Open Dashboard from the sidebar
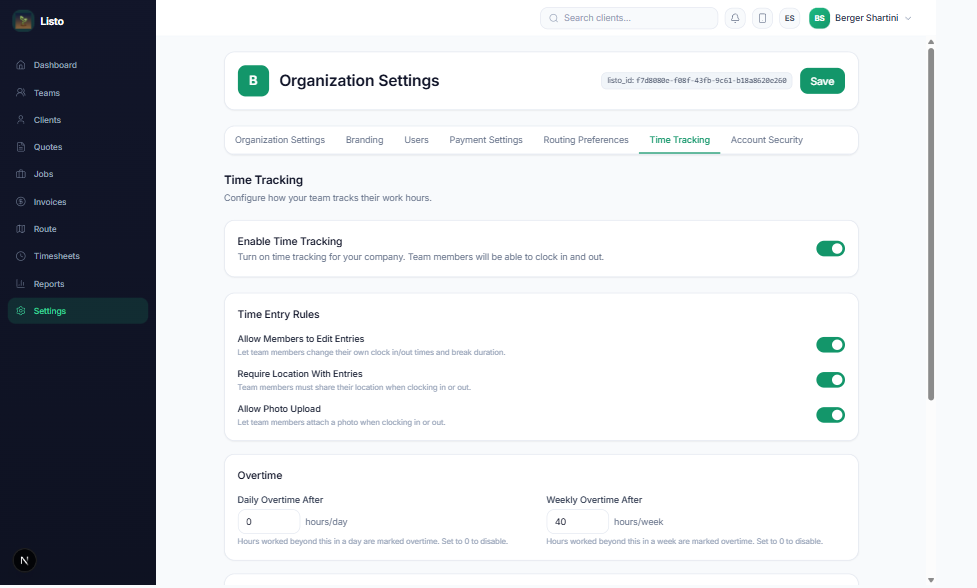This screenshot has height=588, width=977. tap(78, 65)
